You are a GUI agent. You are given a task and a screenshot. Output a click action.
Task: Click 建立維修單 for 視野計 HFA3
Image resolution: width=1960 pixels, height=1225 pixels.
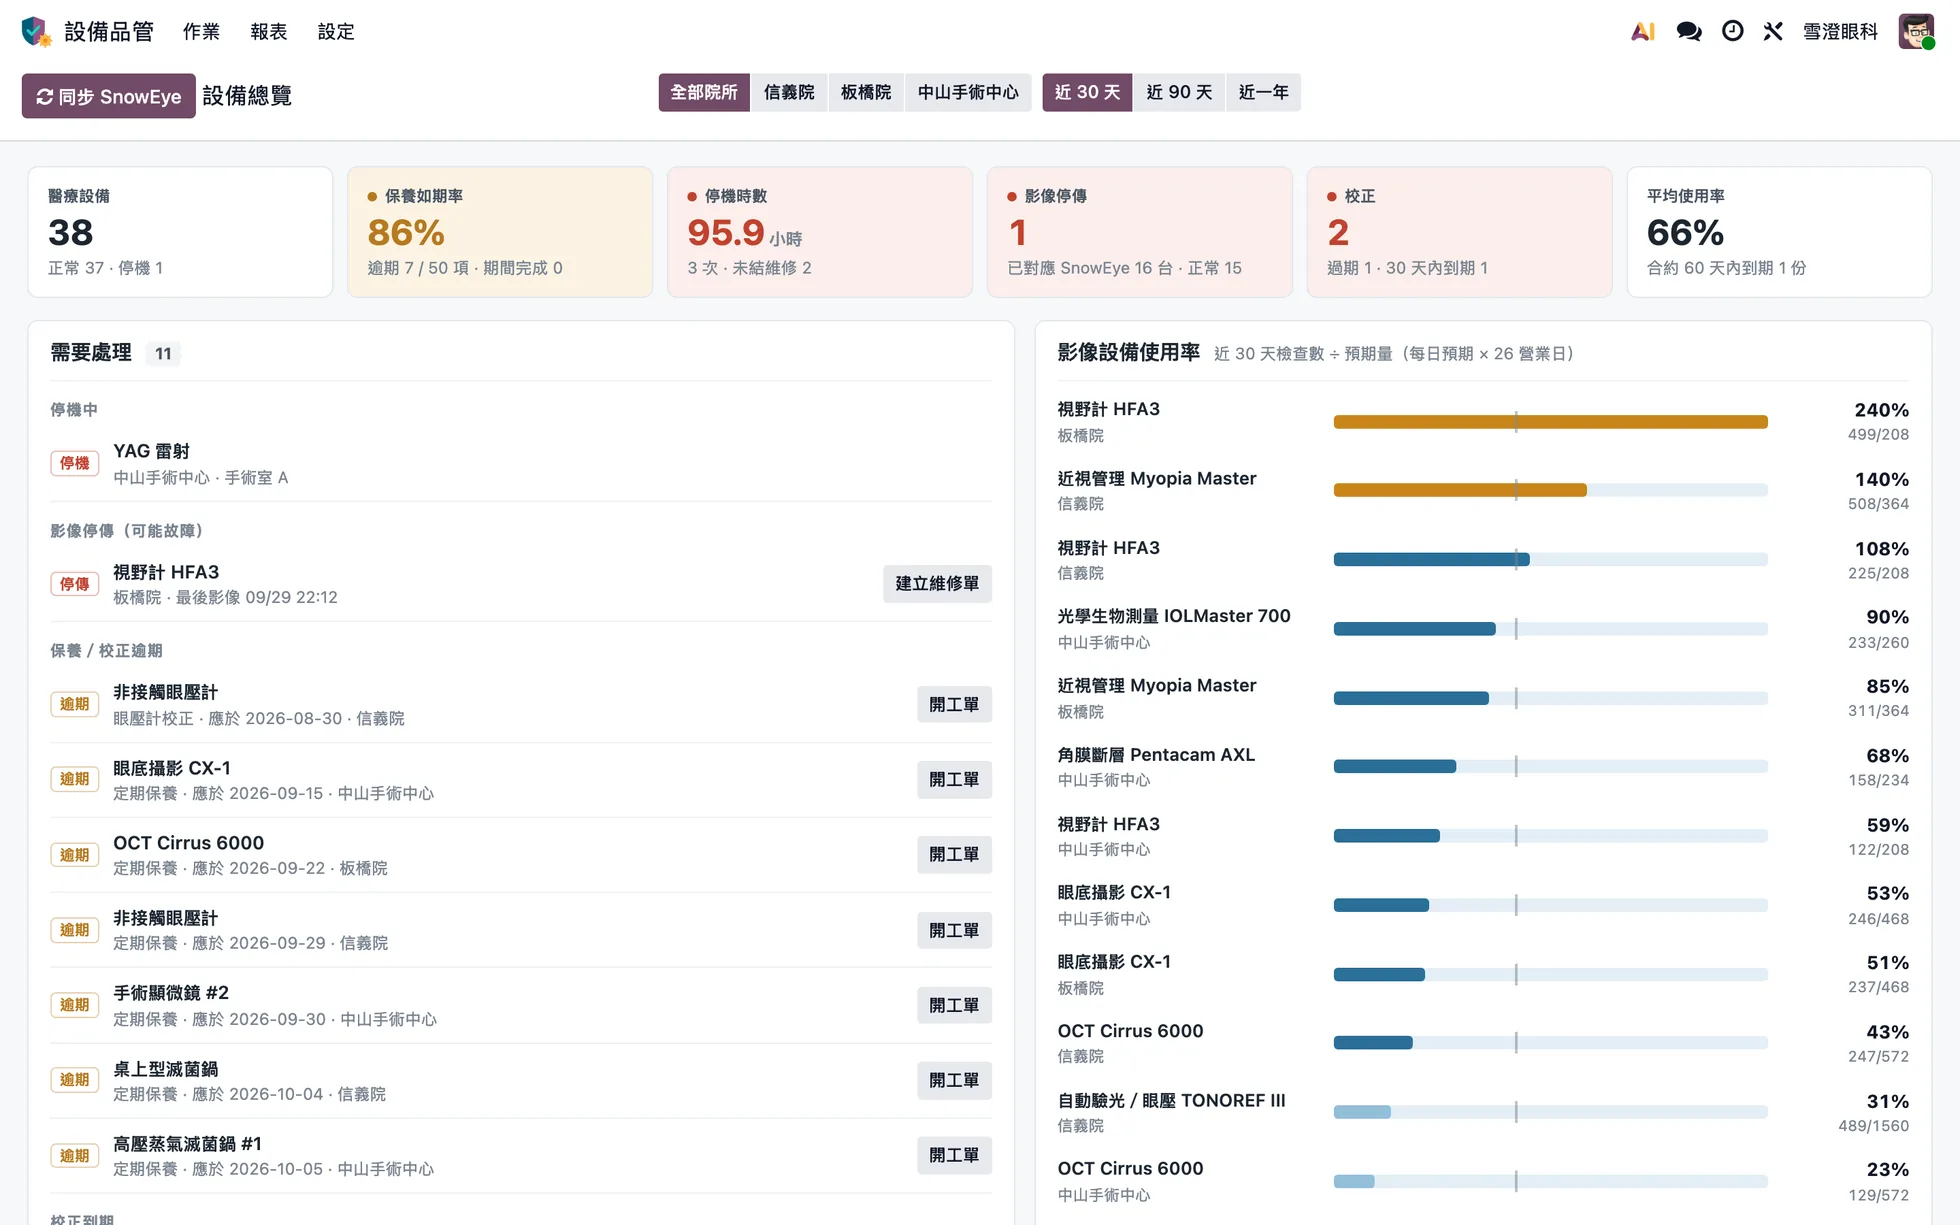click(x=937, y=583)
